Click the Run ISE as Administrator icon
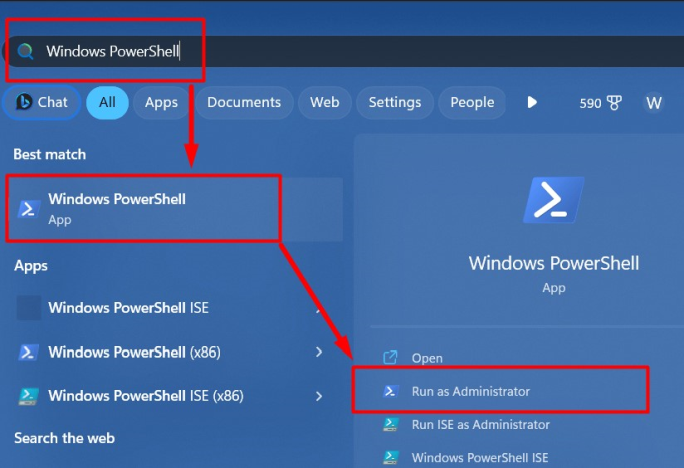The width and height of the screenshot is (684, 468). [x=390, y=424]
